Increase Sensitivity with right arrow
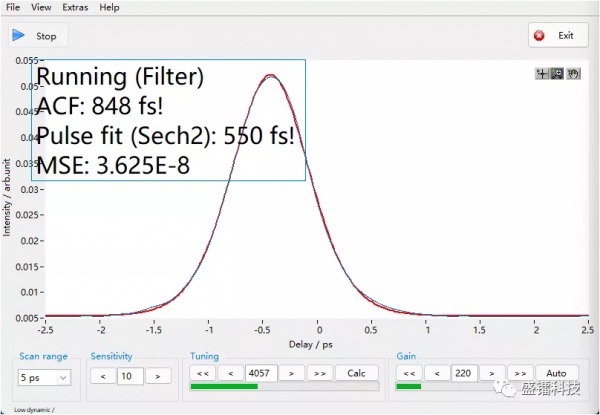 point(158,376)
